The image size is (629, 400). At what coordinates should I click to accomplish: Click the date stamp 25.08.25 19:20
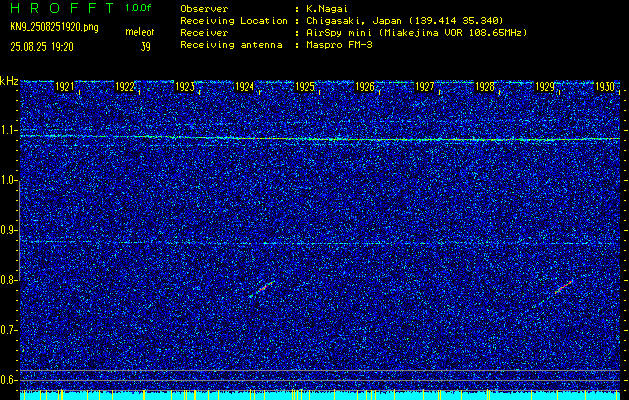pos(42,47)
